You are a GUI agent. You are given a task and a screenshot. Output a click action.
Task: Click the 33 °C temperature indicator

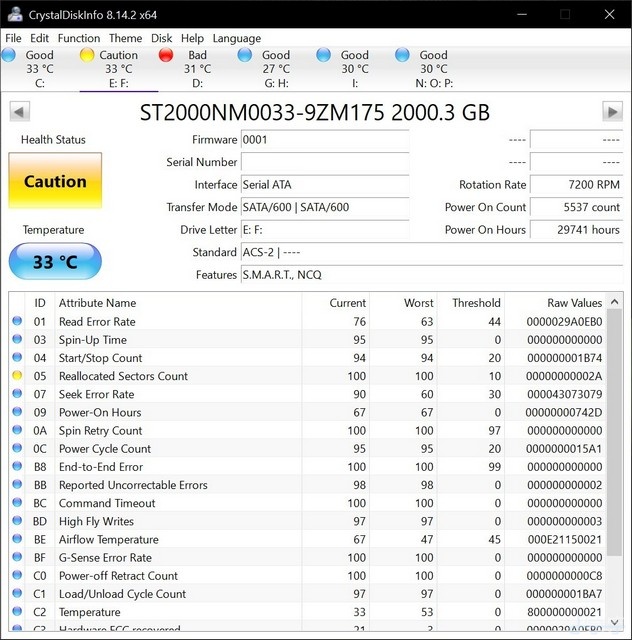click(55, 262)
